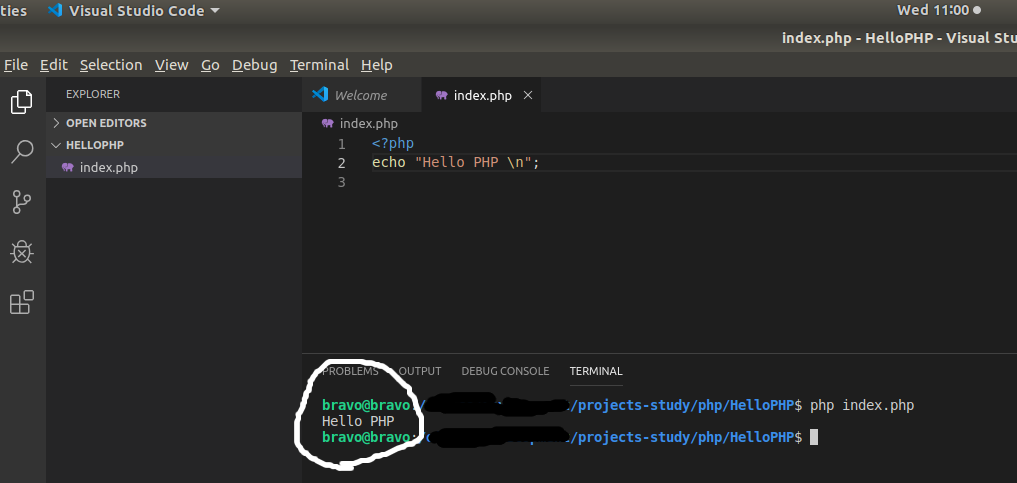The image size is (1017, 483).
Task: Open the Debug menu
Action: [254, 65]
